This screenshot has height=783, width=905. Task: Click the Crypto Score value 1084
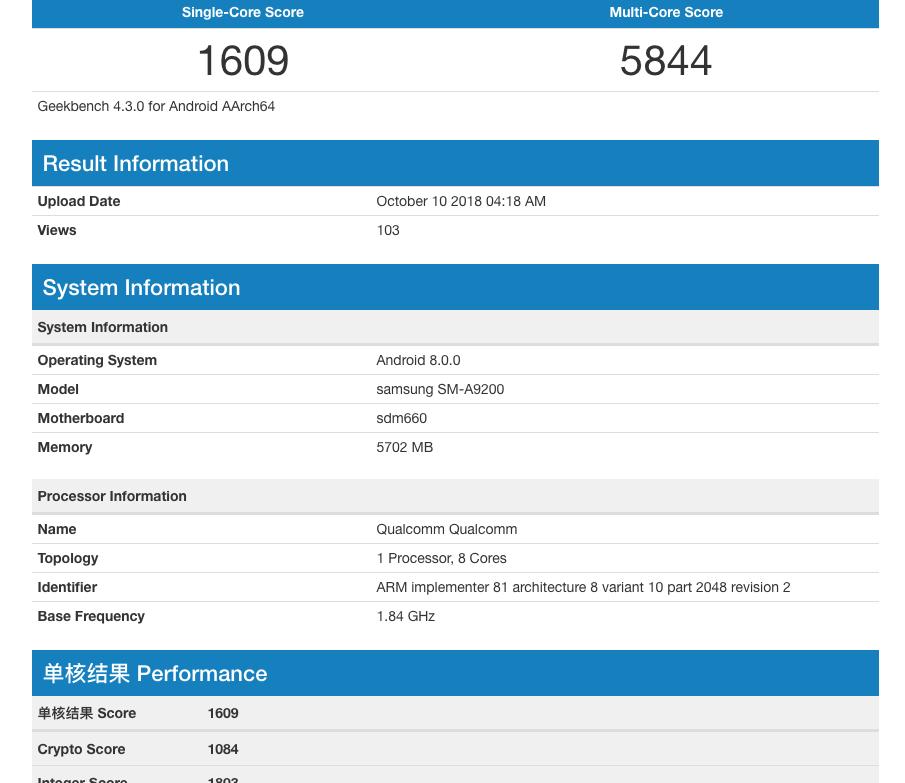[223, 749]
